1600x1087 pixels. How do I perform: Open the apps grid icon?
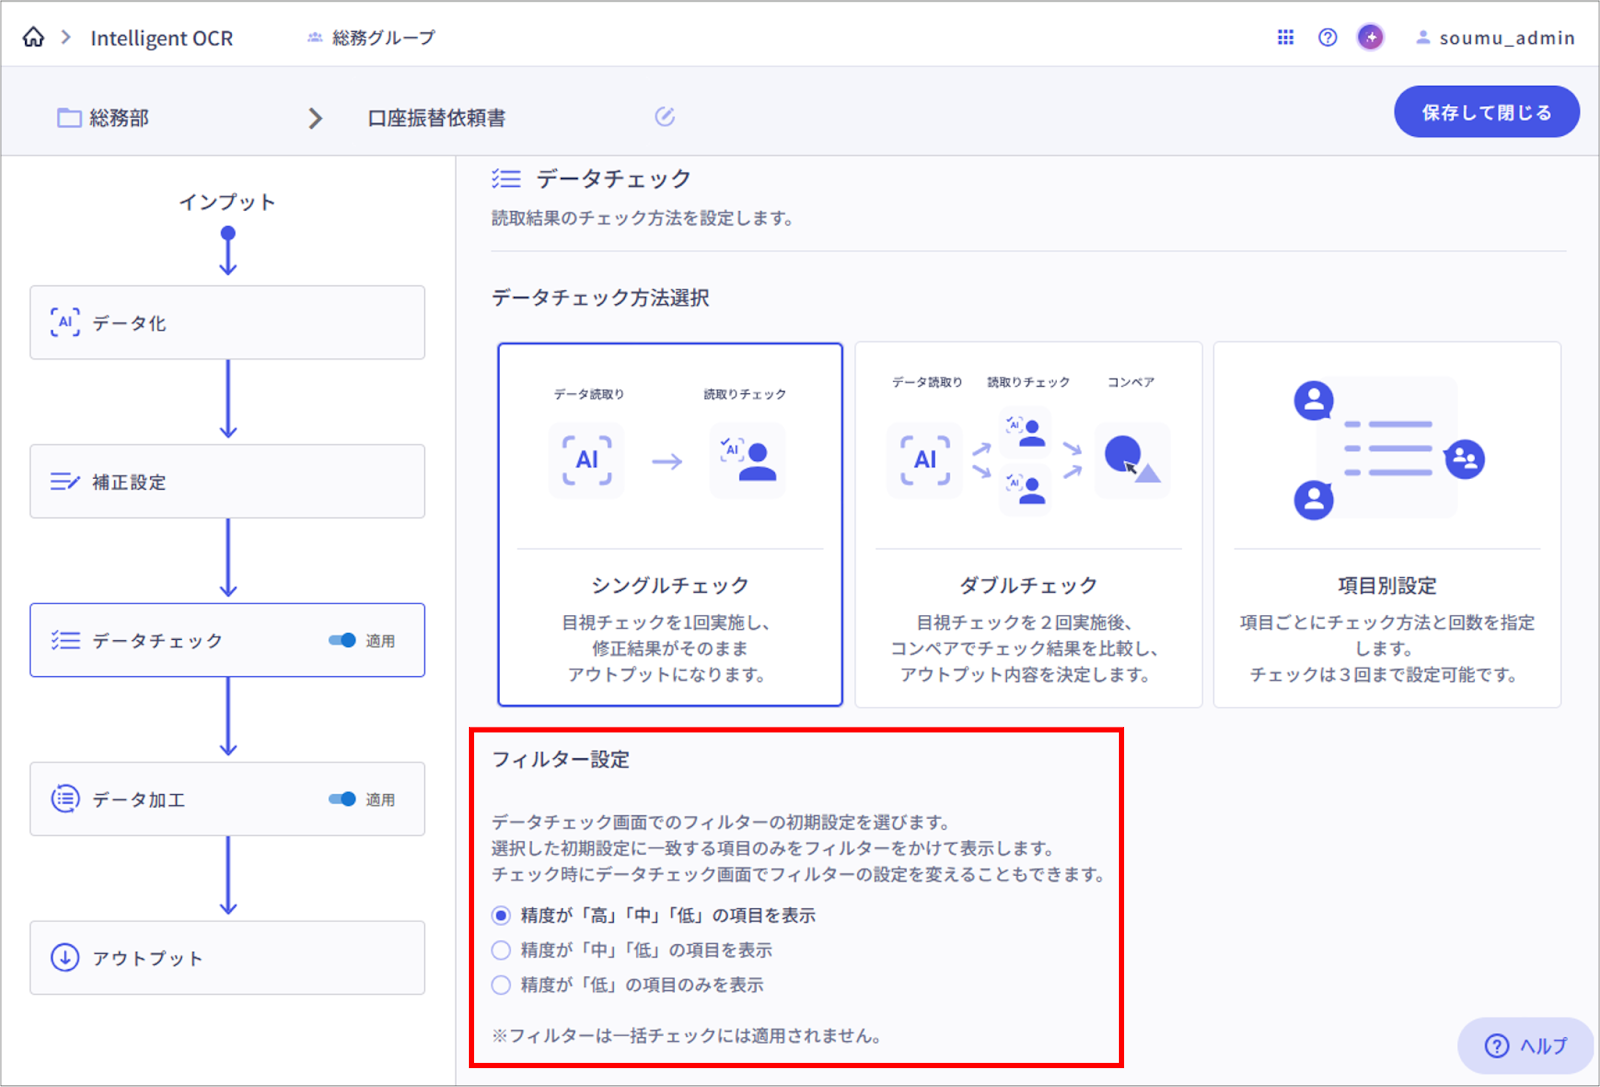pyautogui.click(x=1285, y=37)
